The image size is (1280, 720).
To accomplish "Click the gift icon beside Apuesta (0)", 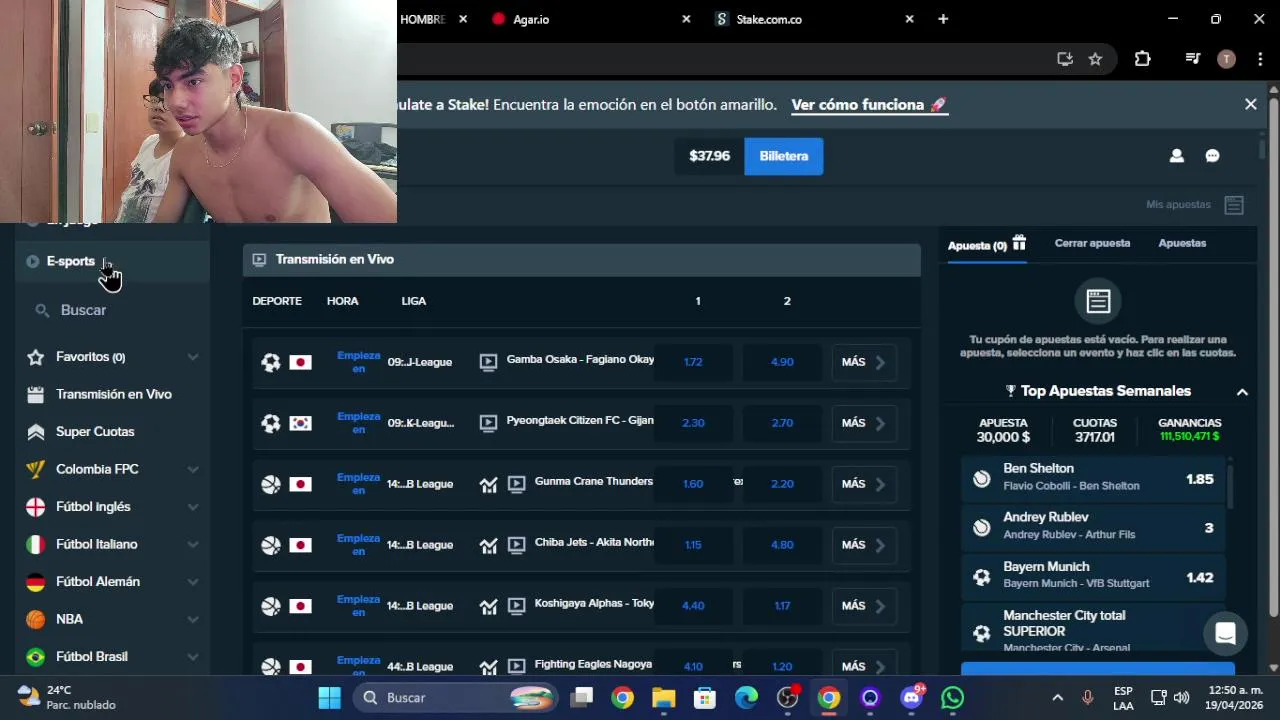I will (1019, 243).
